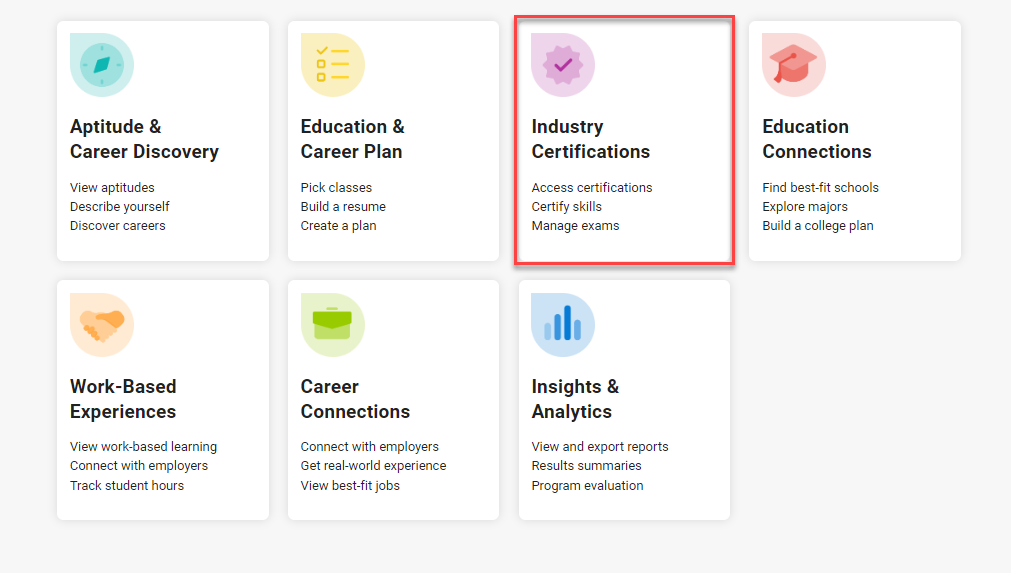Viewport: 1011px width, 573px height.
Task: Click the red graduation cap icon
Action: [x=794, y=65]
